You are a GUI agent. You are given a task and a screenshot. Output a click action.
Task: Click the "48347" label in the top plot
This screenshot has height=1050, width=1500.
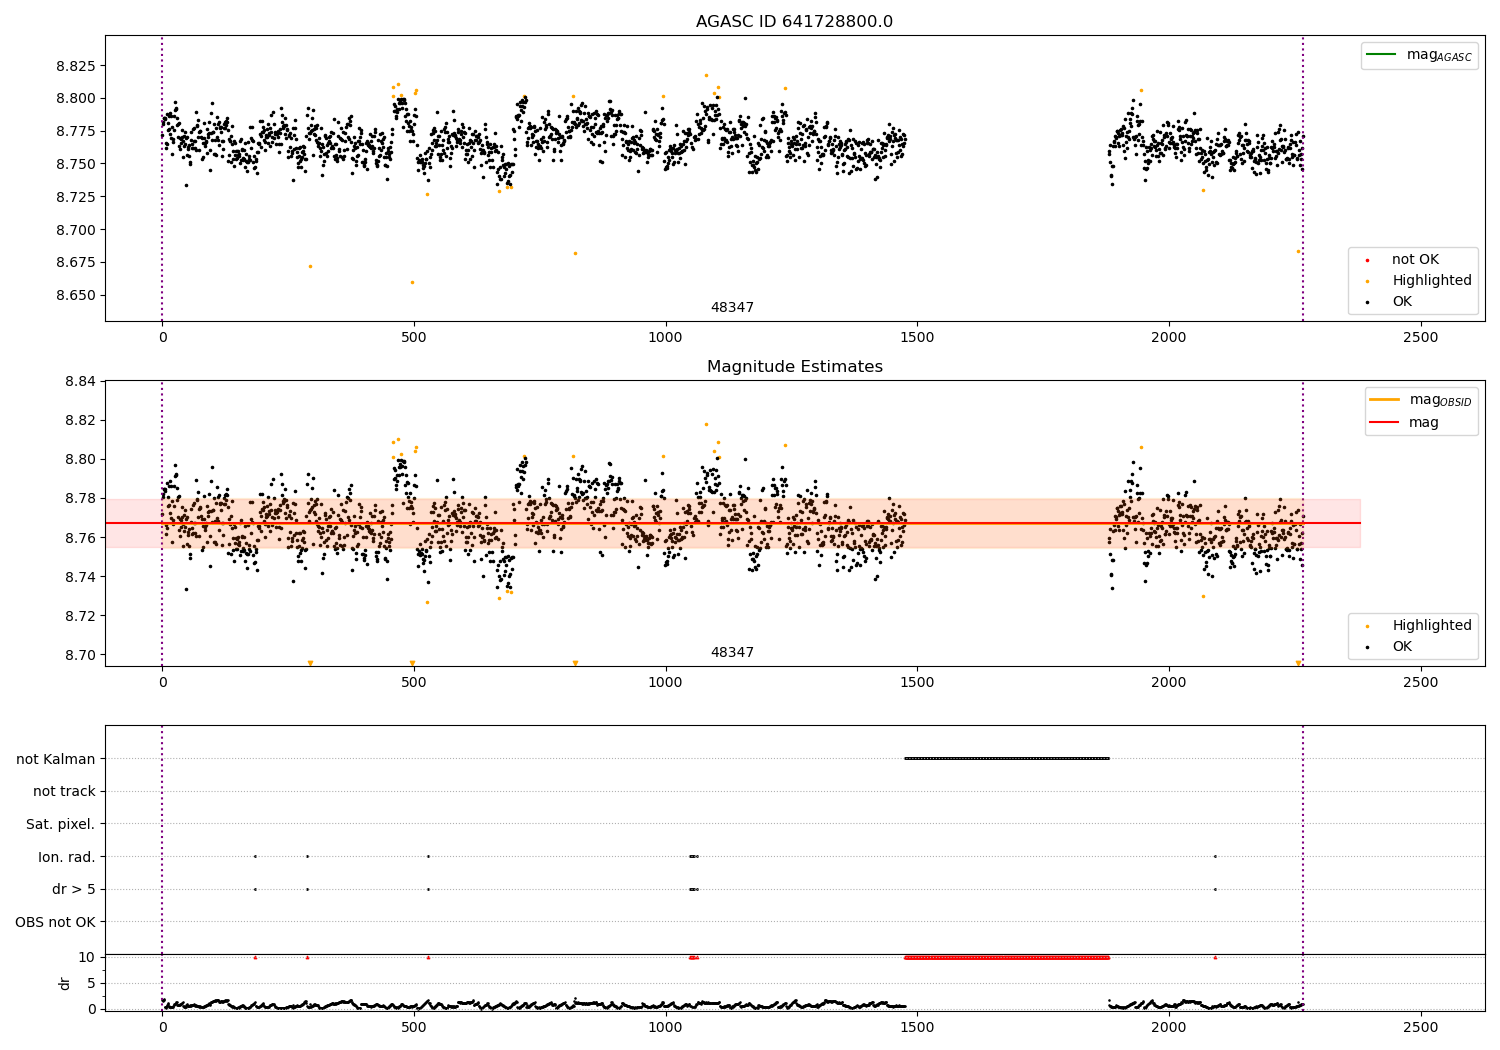pyautogui.click(x=732, y=308)
